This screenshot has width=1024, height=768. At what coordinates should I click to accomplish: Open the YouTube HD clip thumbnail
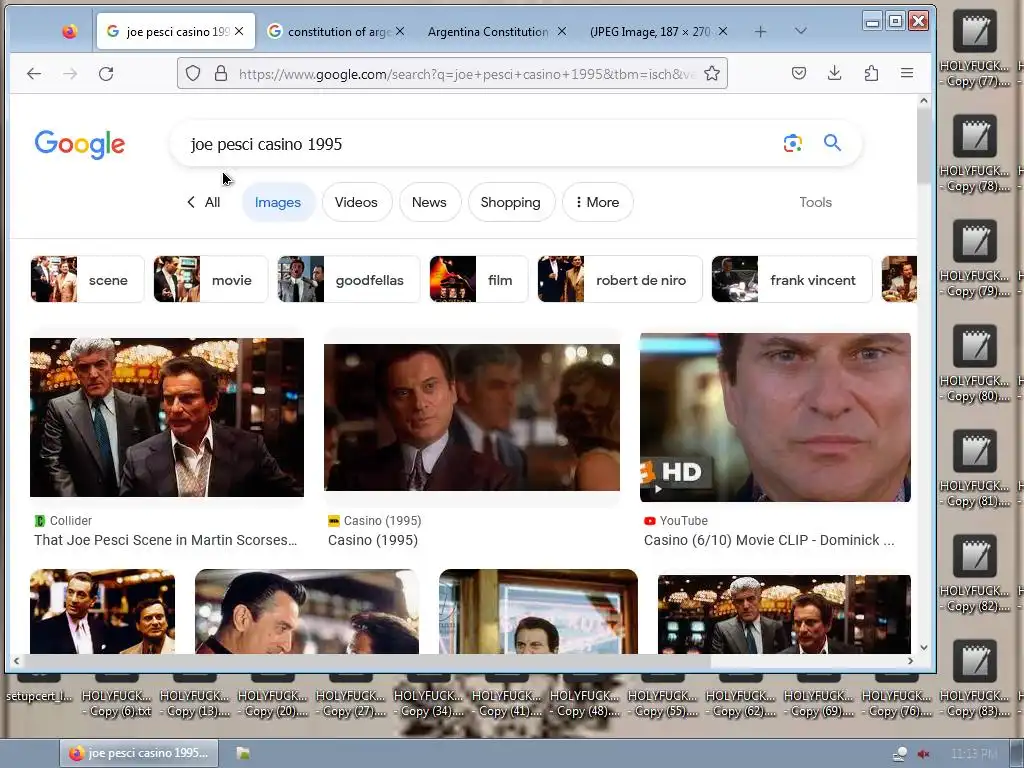pyautogui.click(x=775, y=417)
